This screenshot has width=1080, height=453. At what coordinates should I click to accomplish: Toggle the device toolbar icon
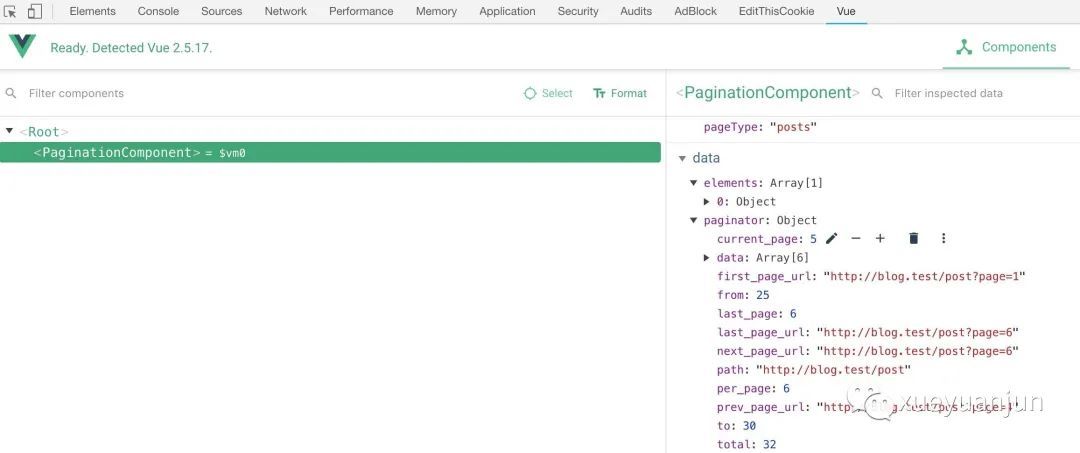pos(35,11)
